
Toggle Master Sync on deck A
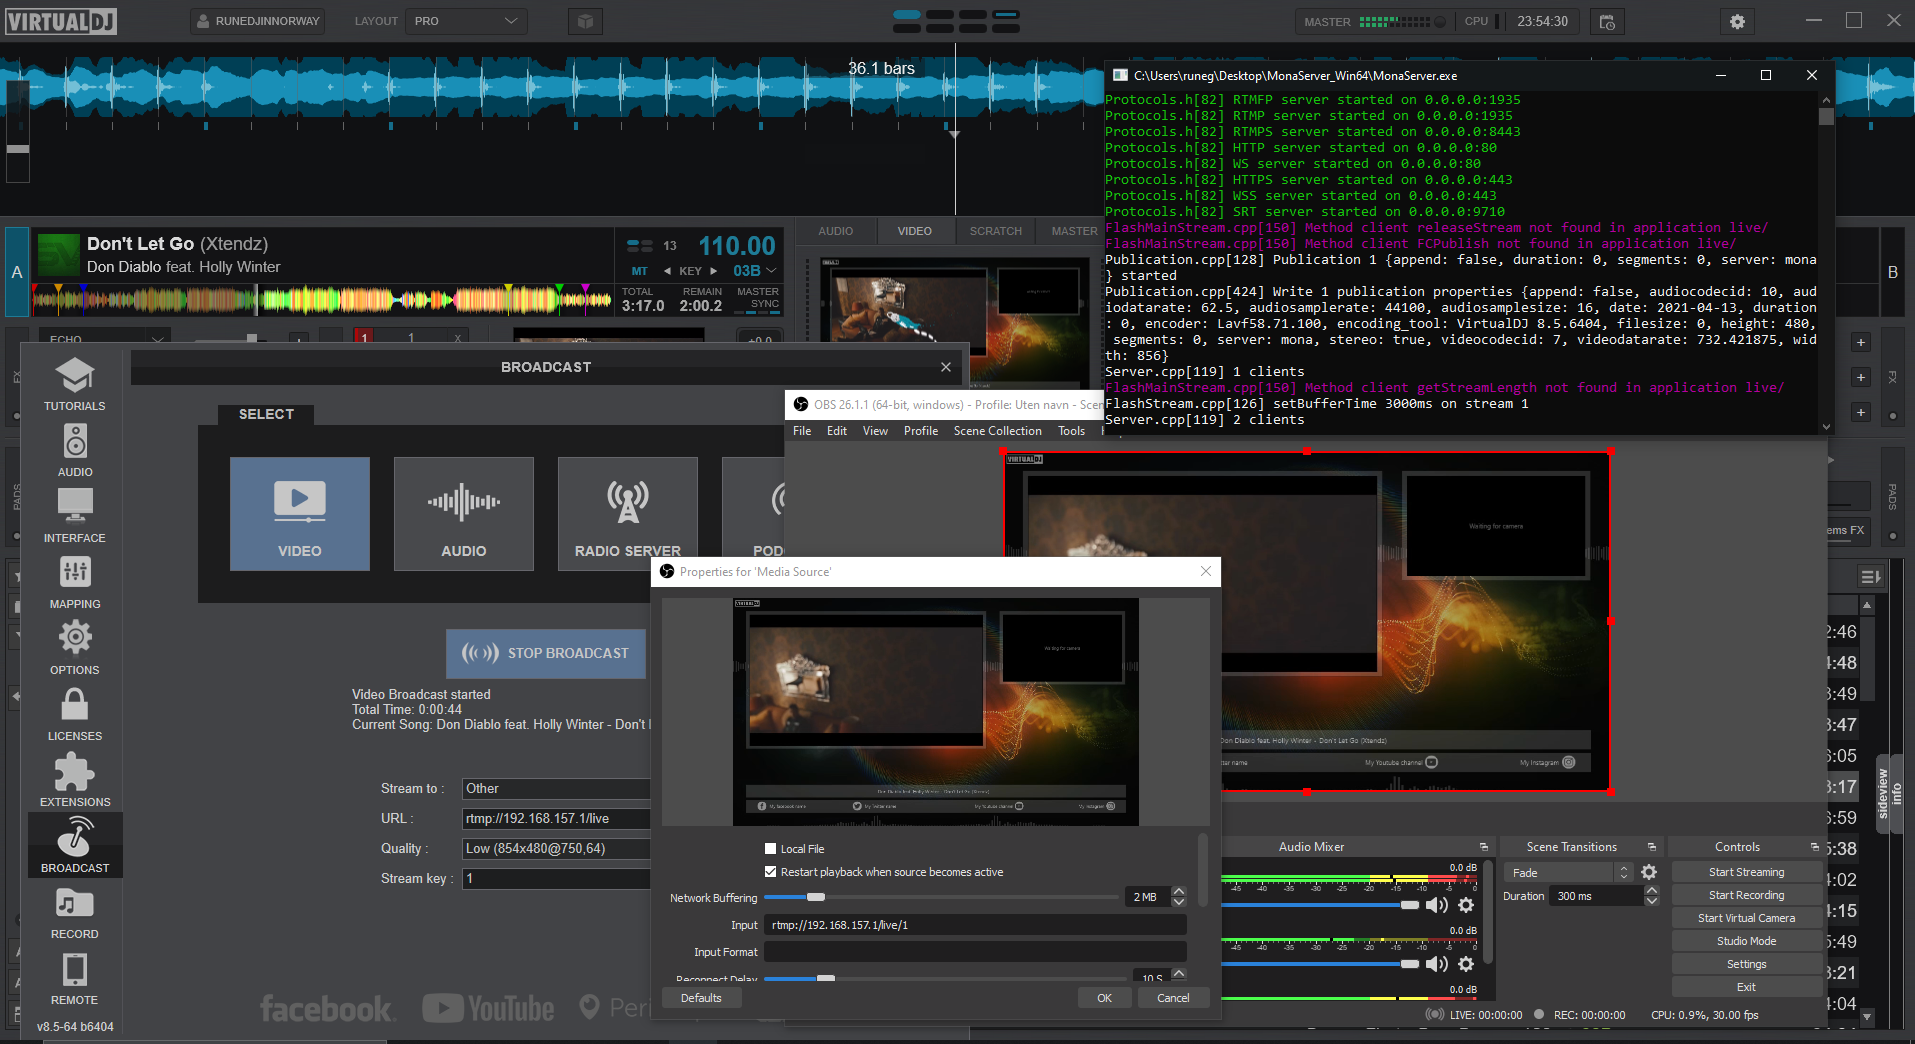pos(758,298)
